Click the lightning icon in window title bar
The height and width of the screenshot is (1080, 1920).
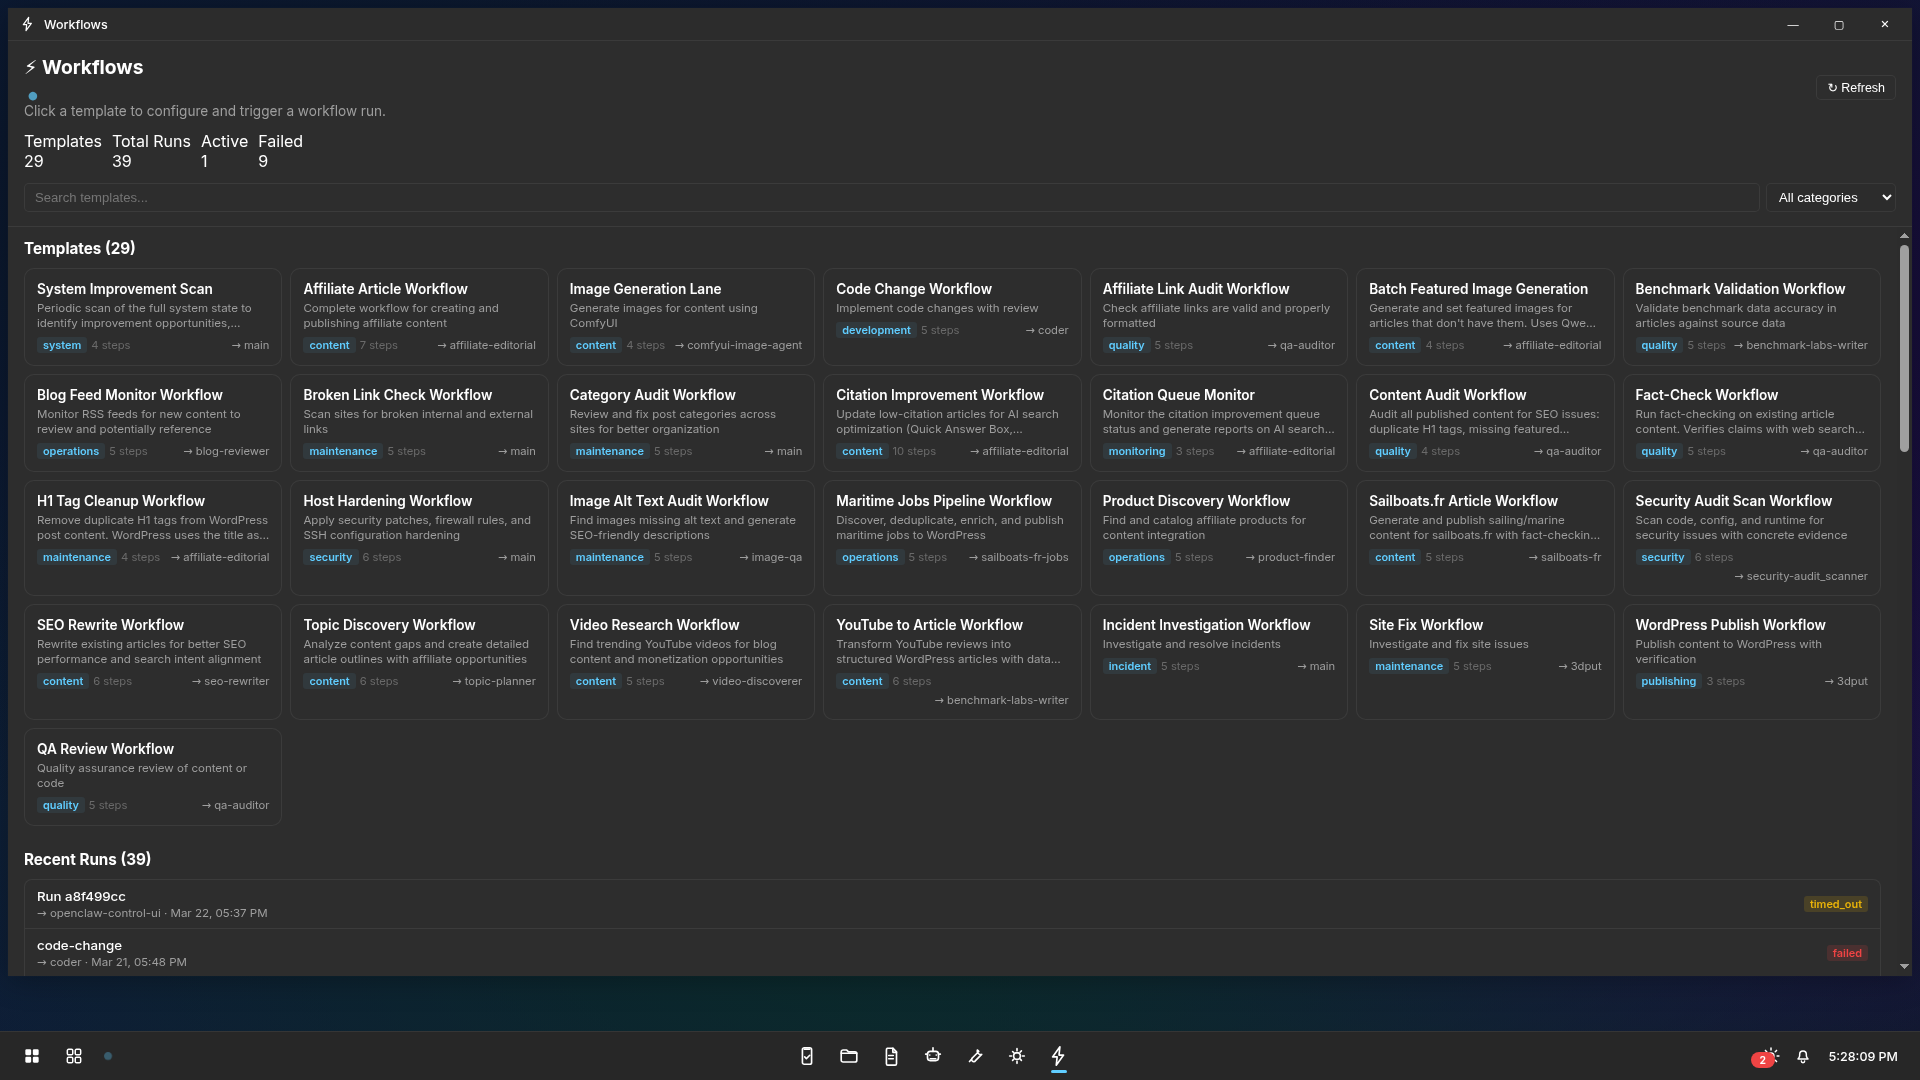[x=27, y=24]
